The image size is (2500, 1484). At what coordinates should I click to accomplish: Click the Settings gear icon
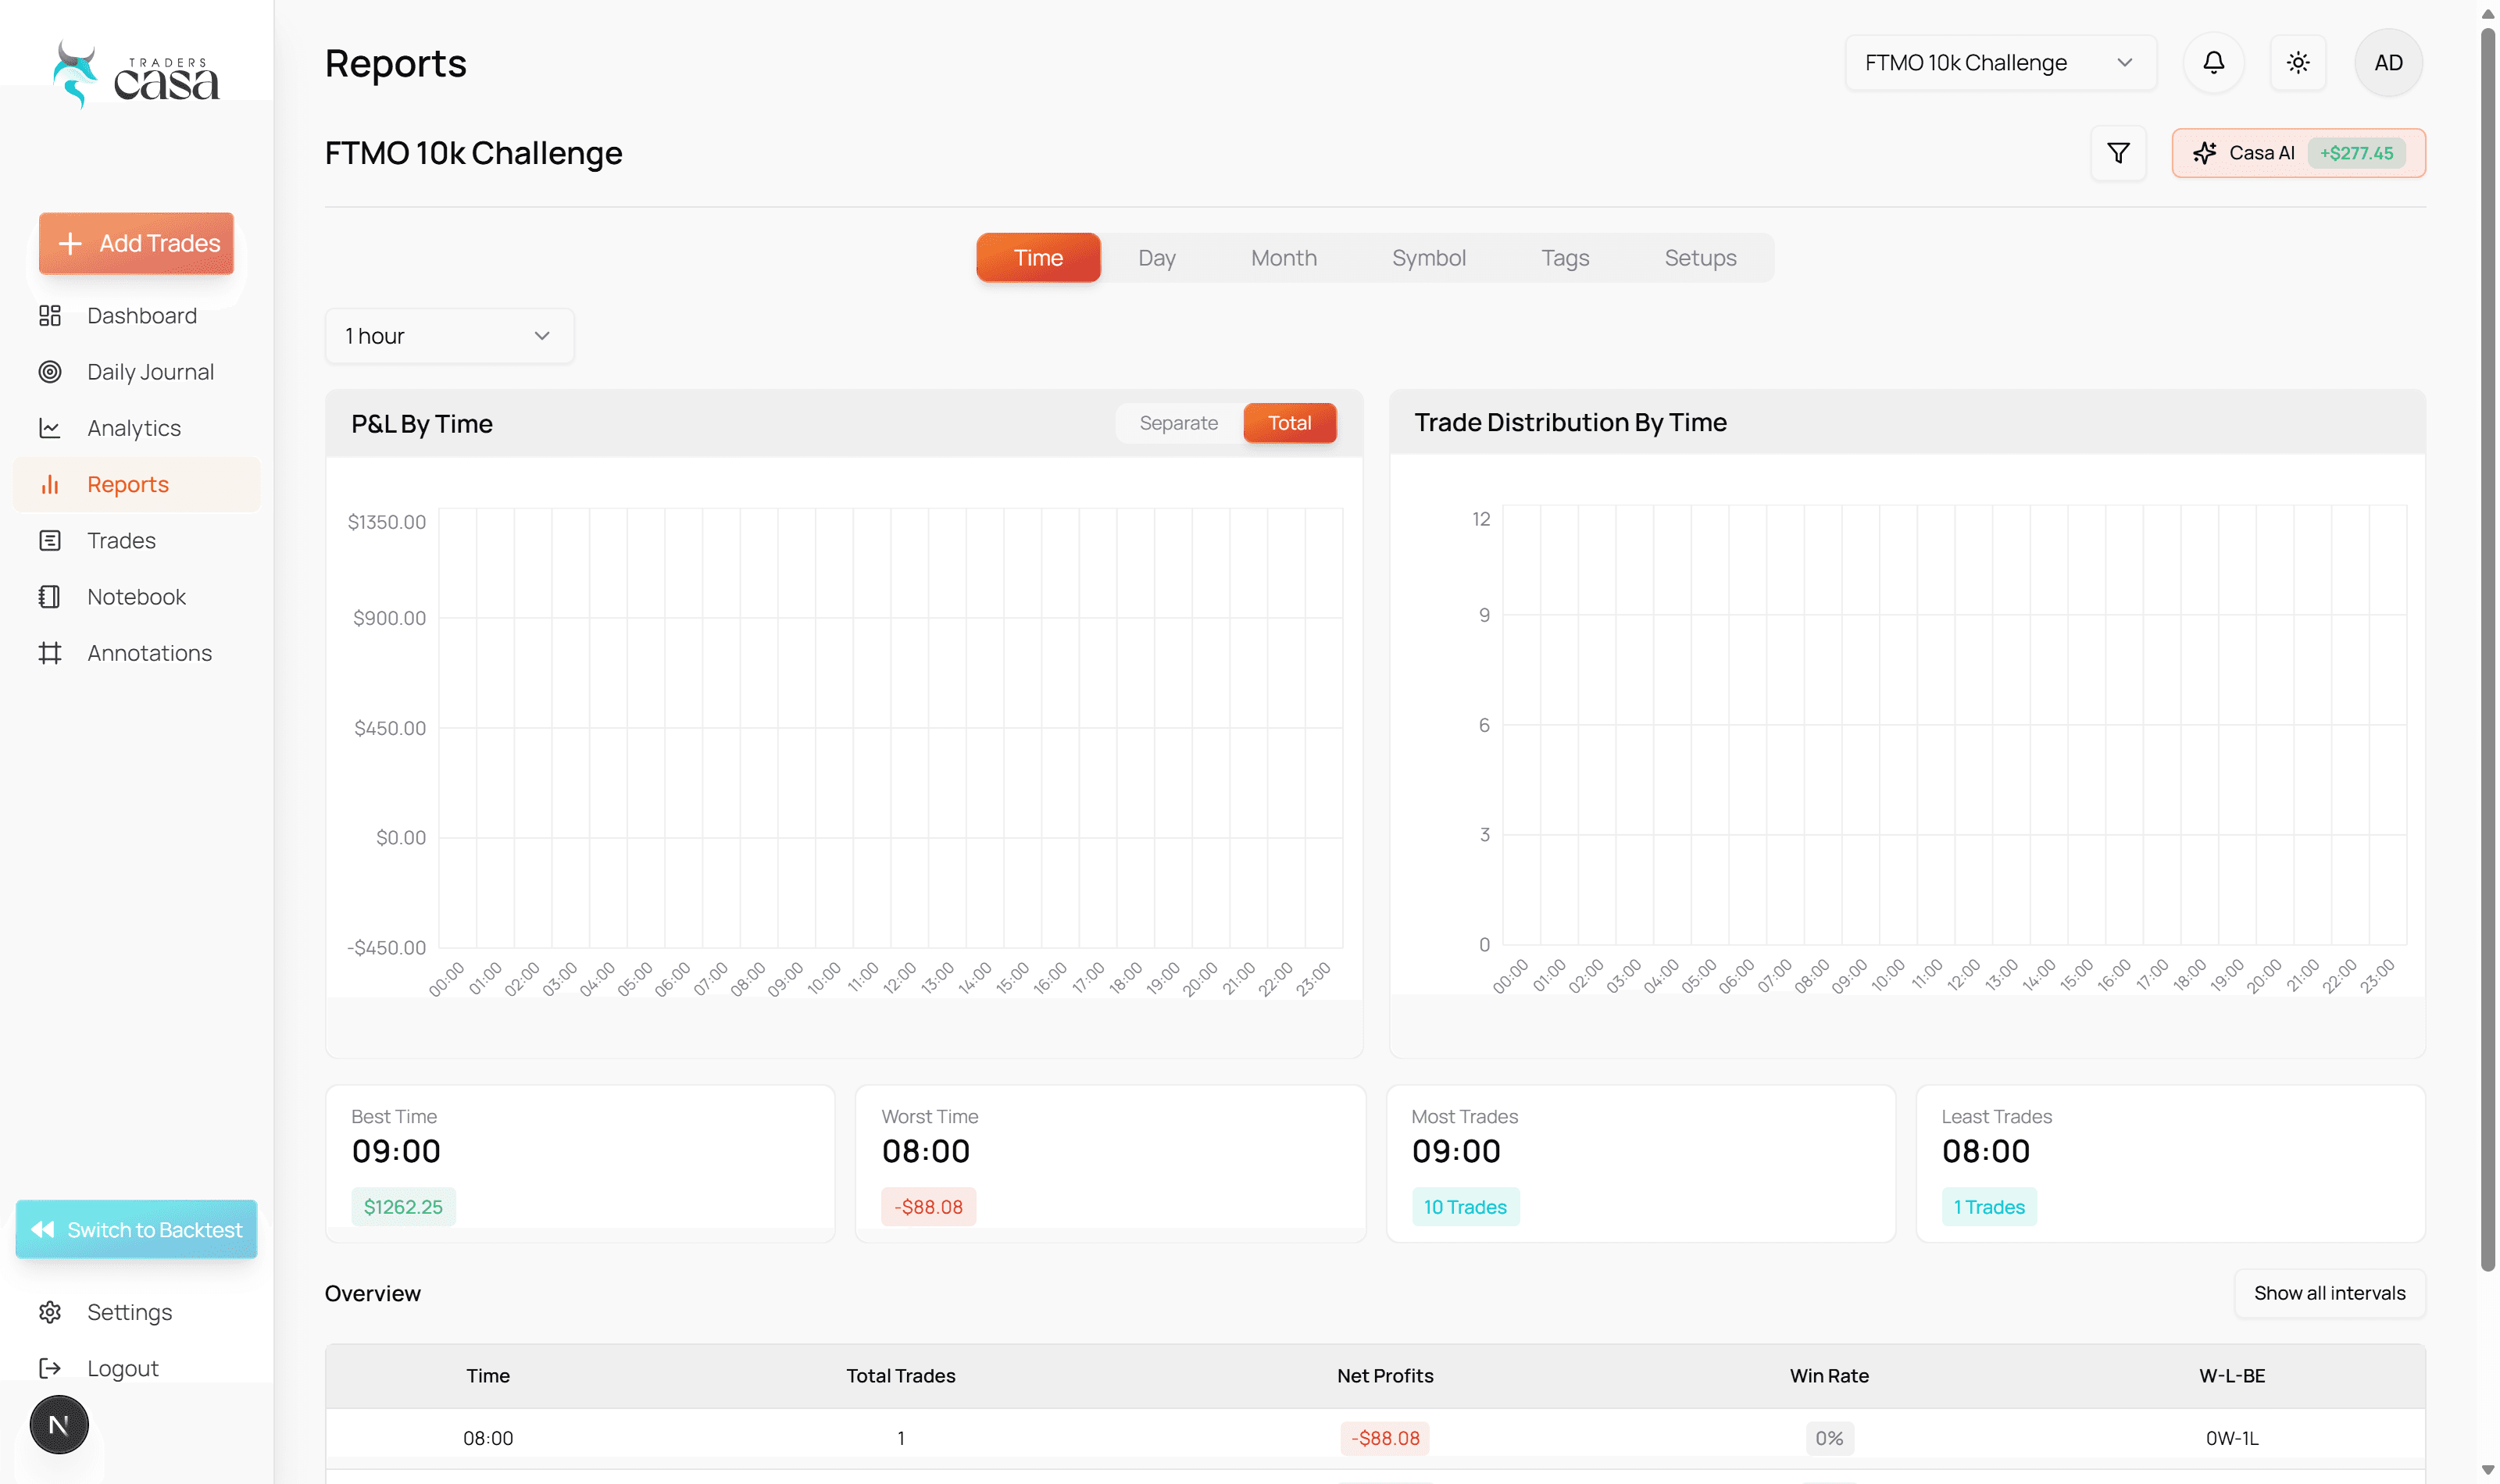pos(50,1312)
